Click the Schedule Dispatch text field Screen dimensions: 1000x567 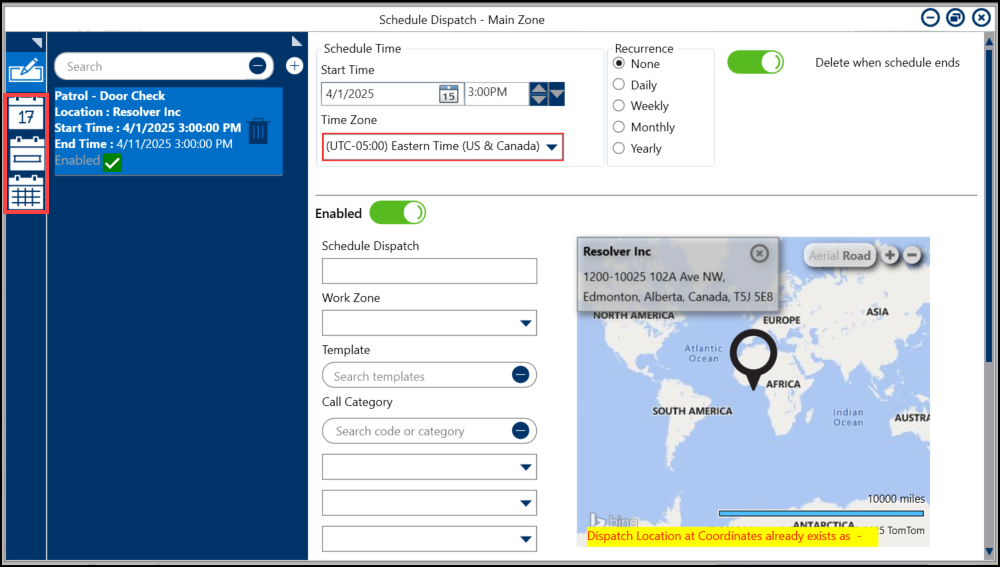pos(429,271)
